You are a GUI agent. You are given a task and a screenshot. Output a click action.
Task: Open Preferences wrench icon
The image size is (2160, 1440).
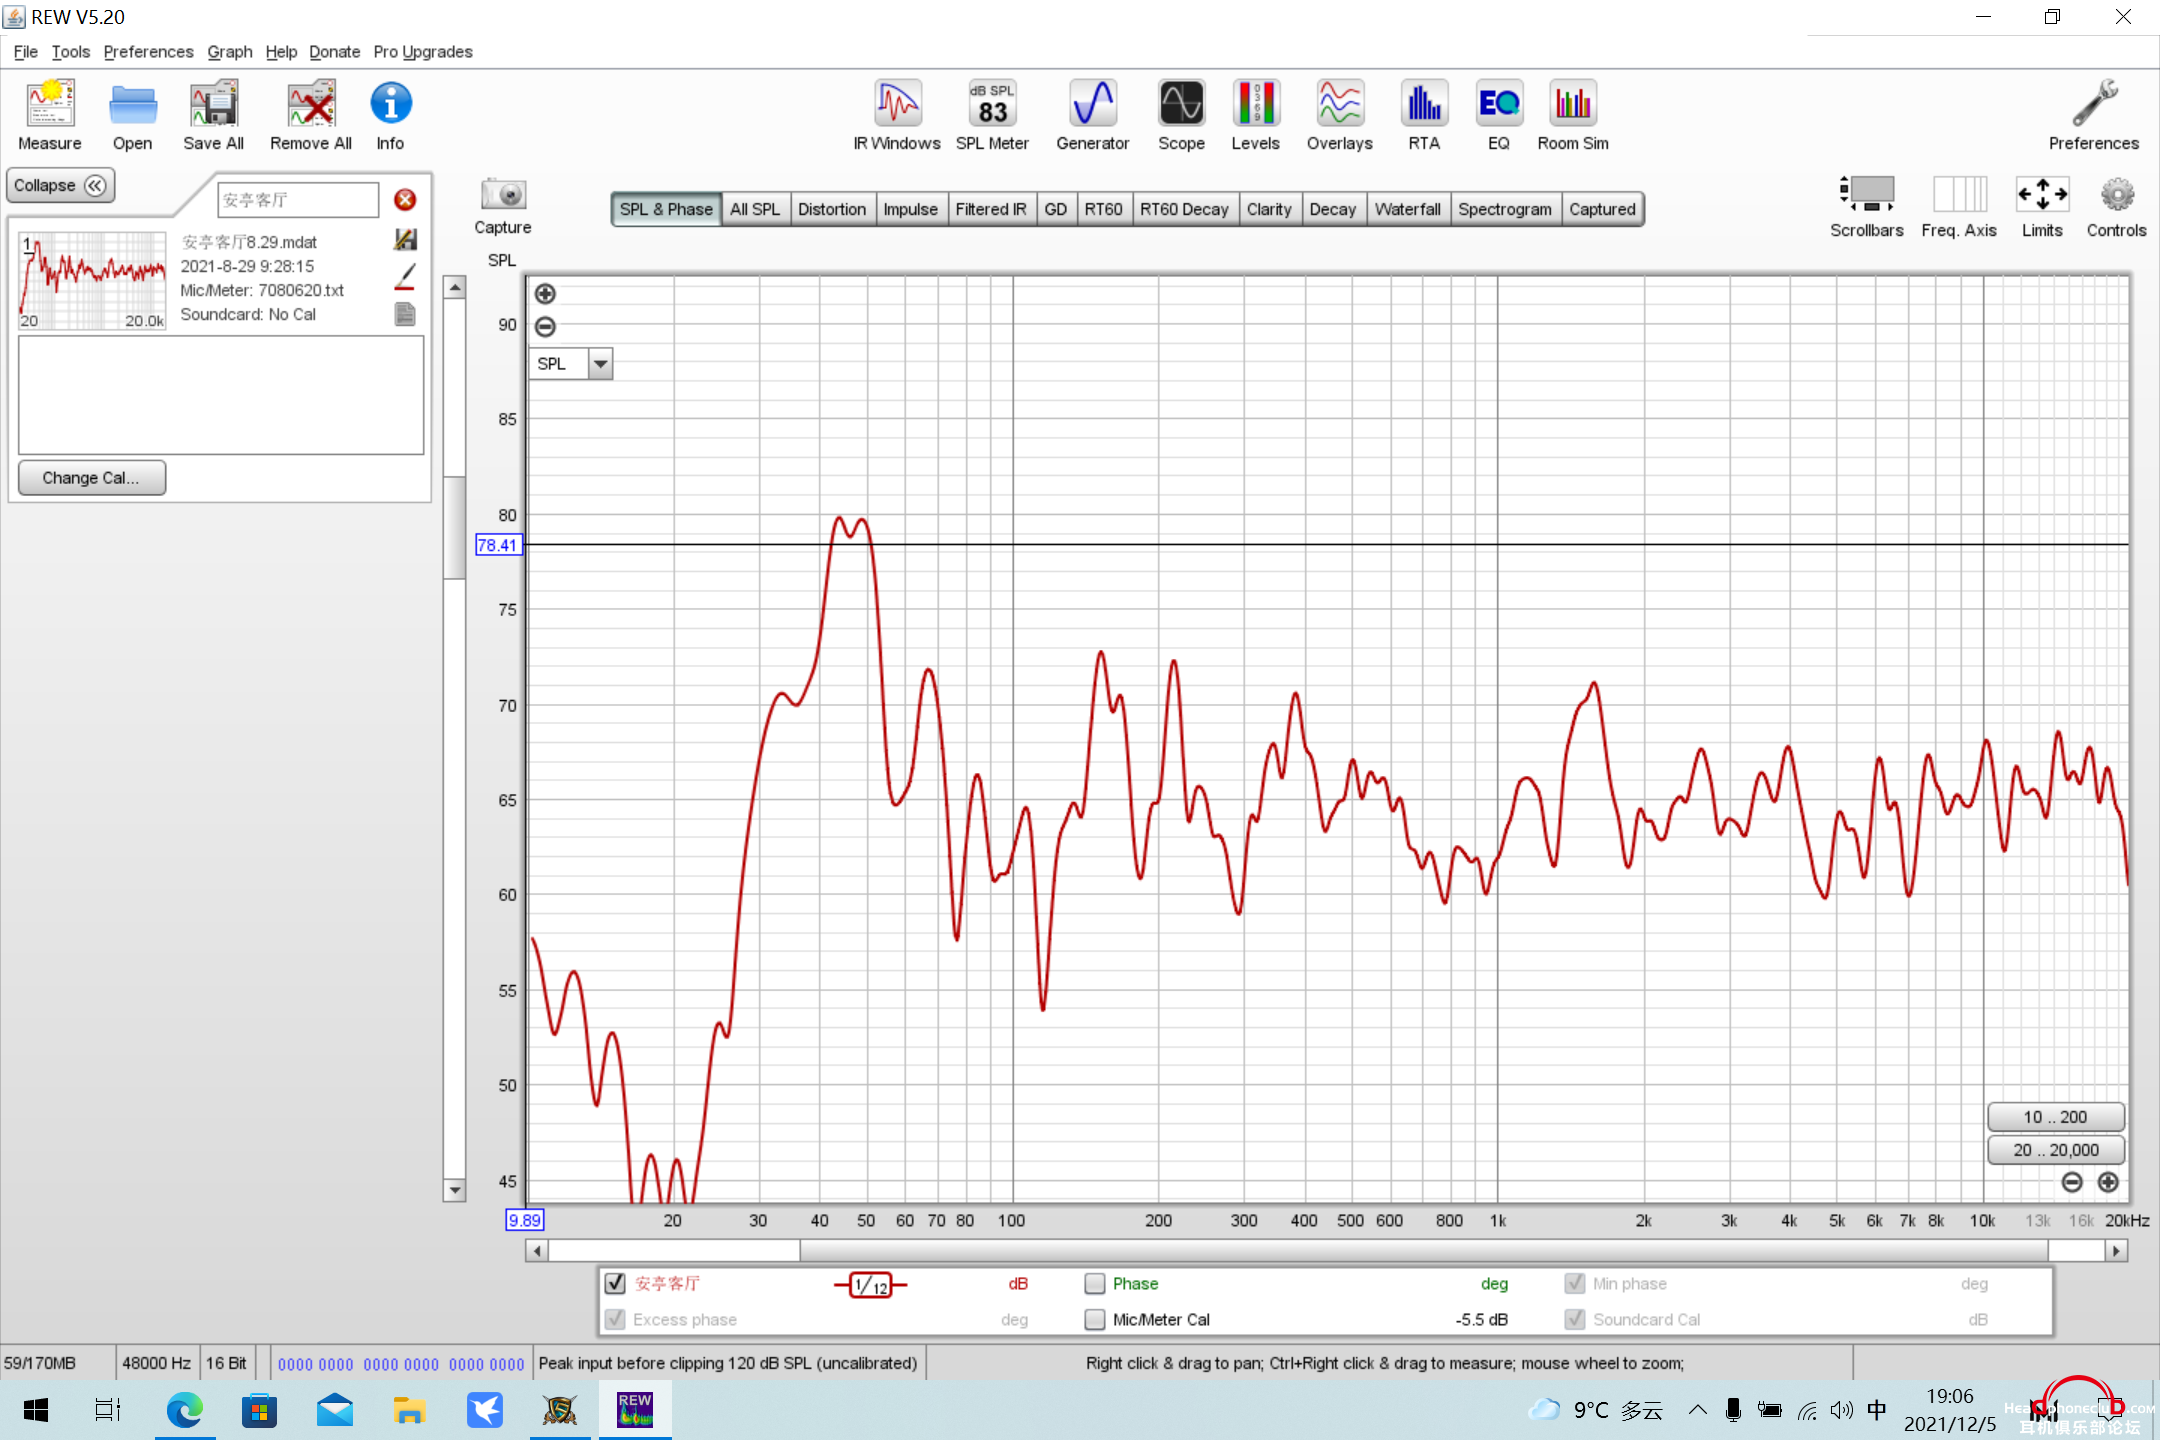coord(2094,103)
